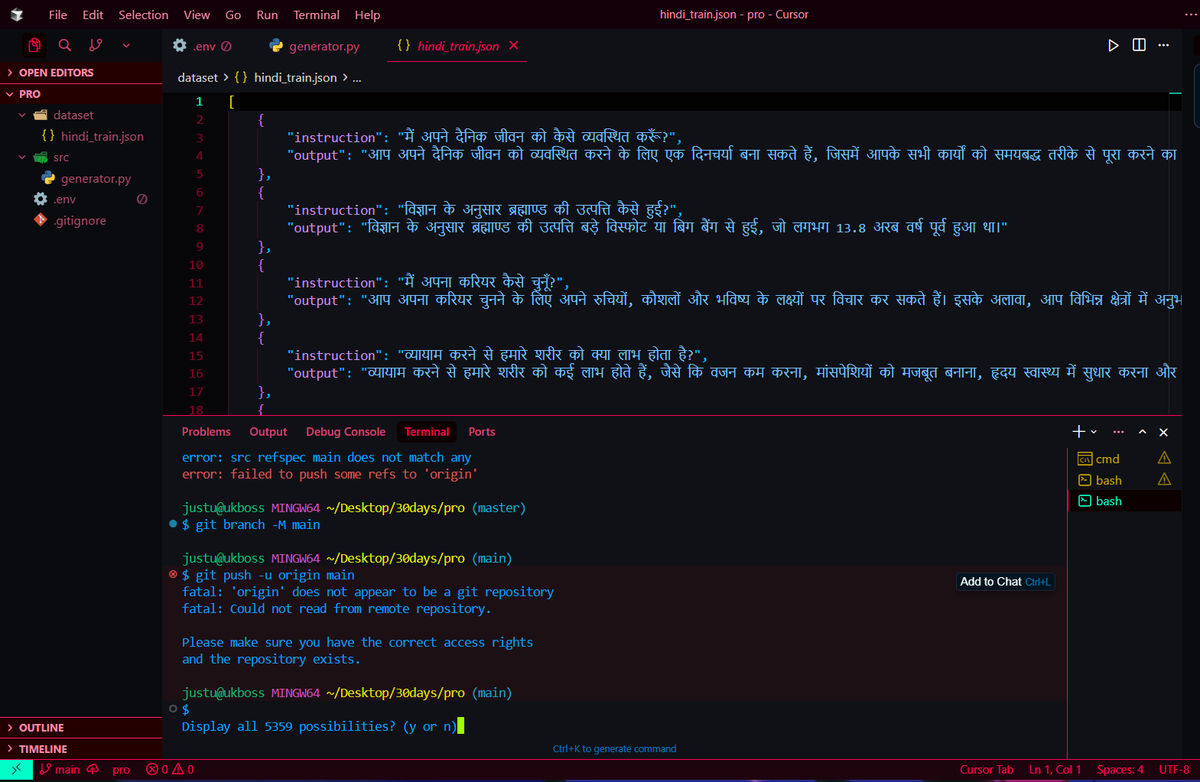This screenshot has width=1200, height=782.
Task: Open the Edit menu
Action: coord(93,15)
